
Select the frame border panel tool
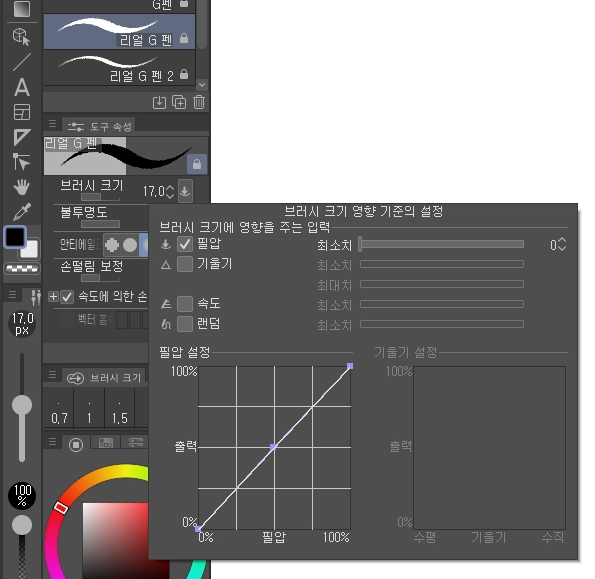[22, 112]
